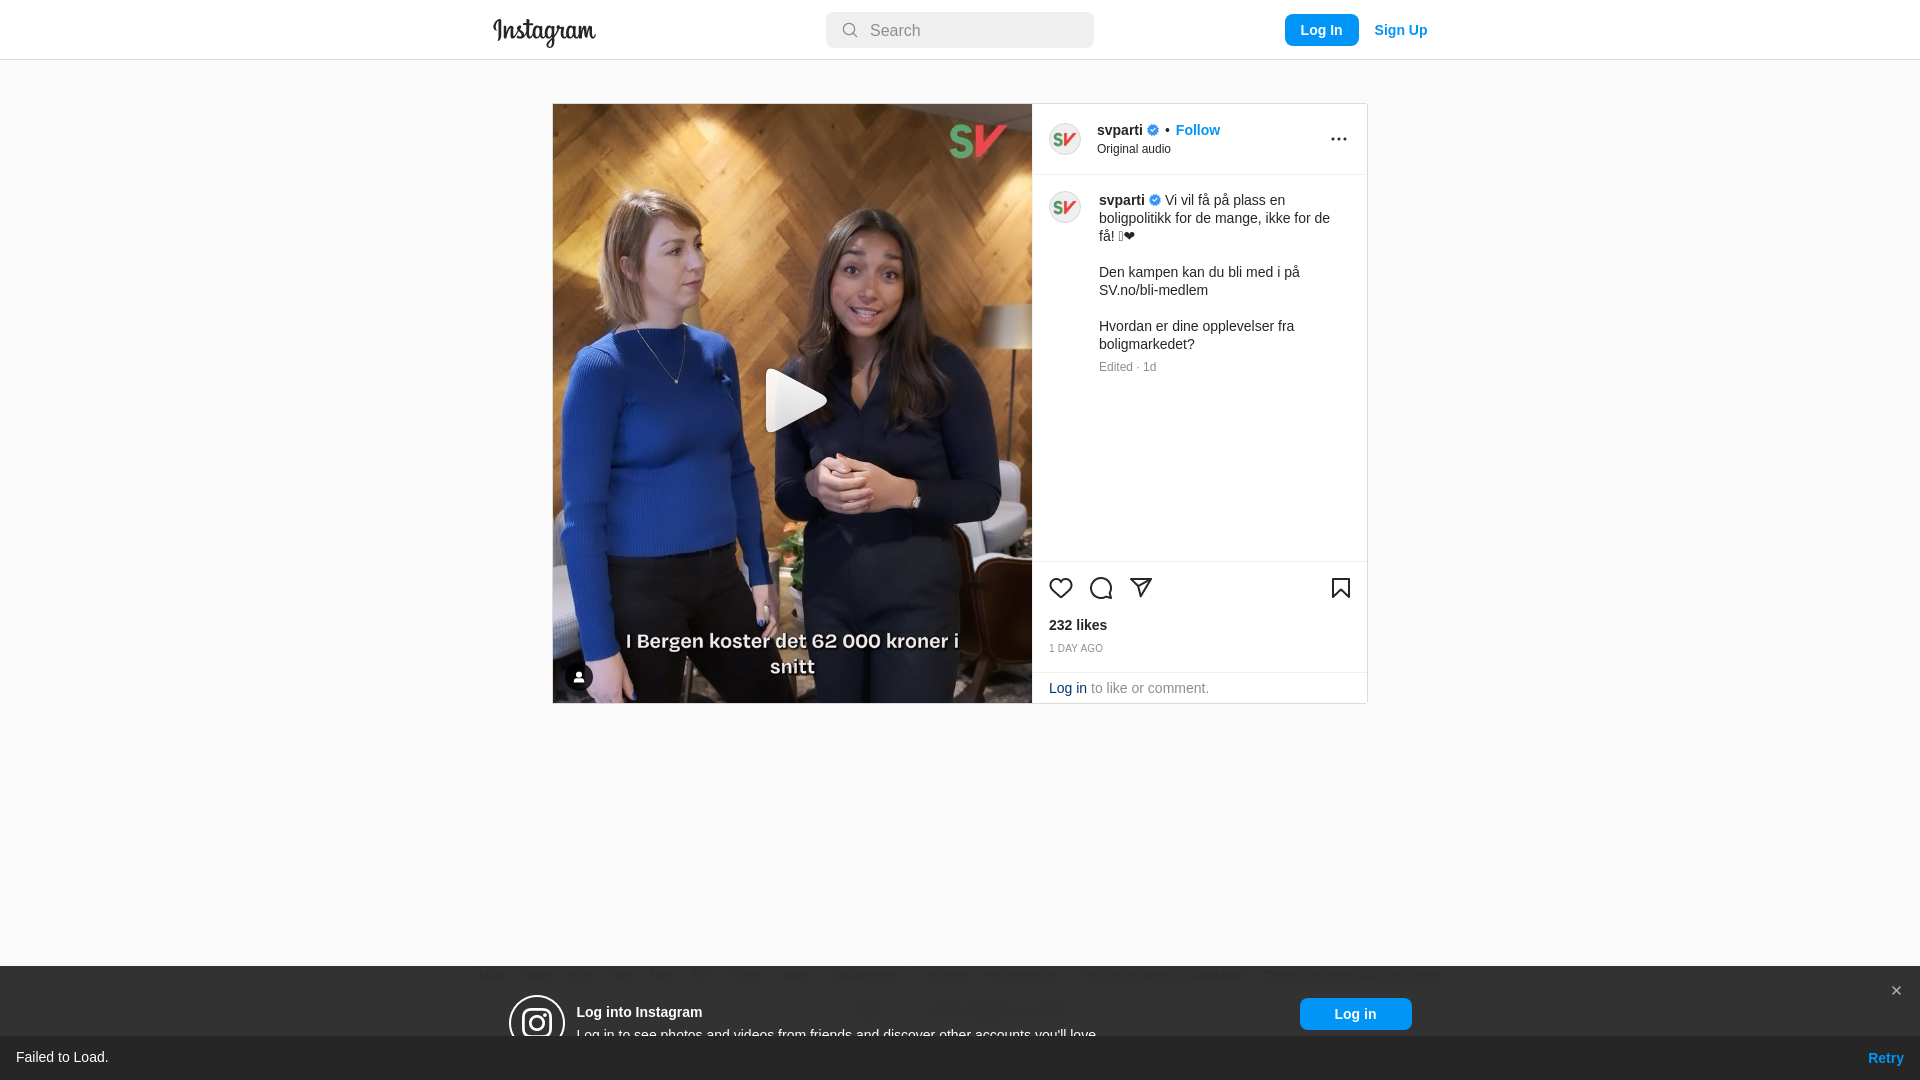The image size is (1920, 1080).
Task: Click the Search input field
Action: pos(960,30)
